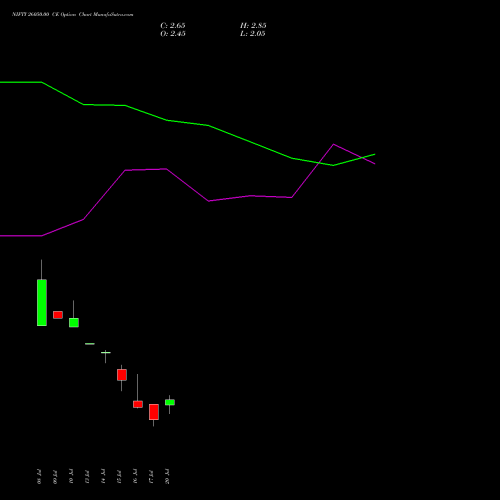Click the low value L: 2.05
Screen dimensions: 500x500
point(253,34)
